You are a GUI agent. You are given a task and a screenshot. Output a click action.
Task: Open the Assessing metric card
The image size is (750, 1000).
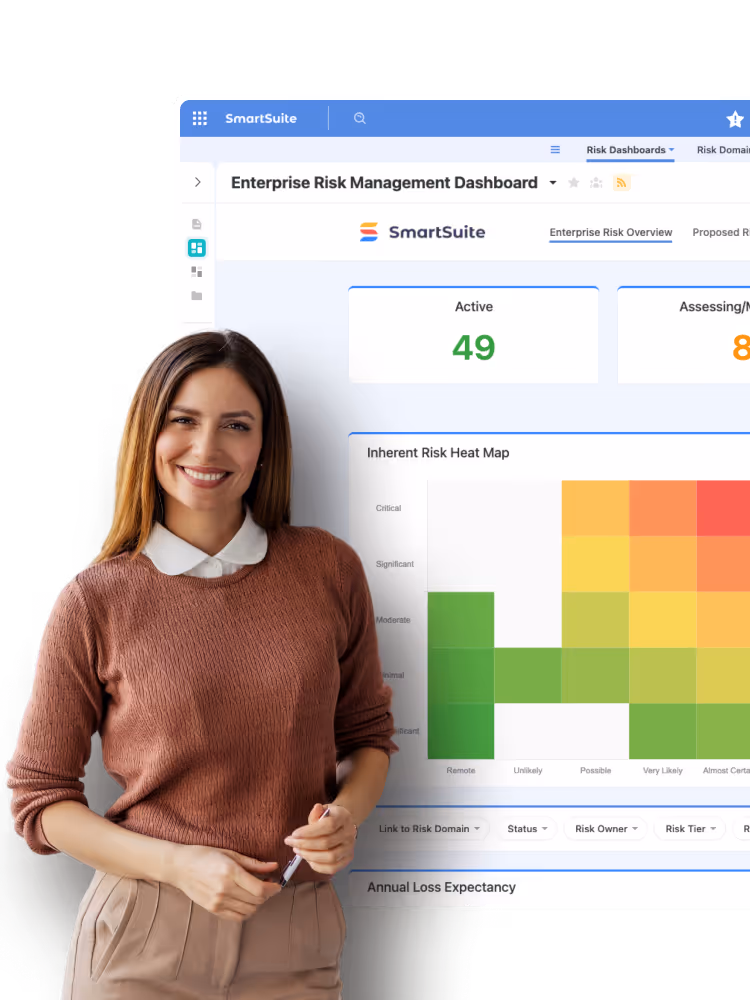684,335
